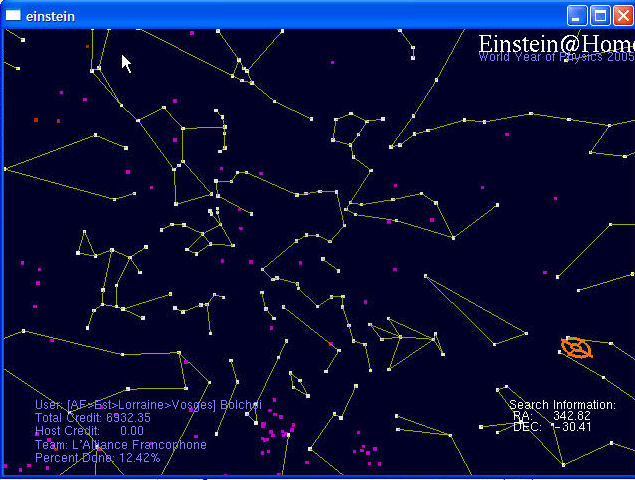This screenshot has width=635, height=480.
Task: Click the Host Credit line
Action: (x=90, y=431)
